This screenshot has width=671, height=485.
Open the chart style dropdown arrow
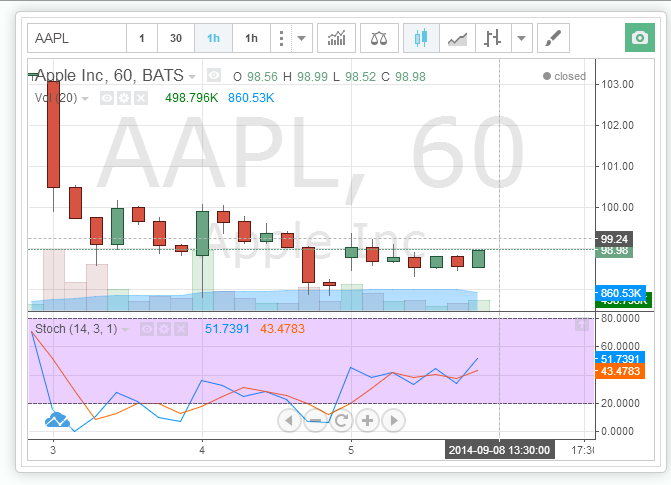[x=522, y=38]
